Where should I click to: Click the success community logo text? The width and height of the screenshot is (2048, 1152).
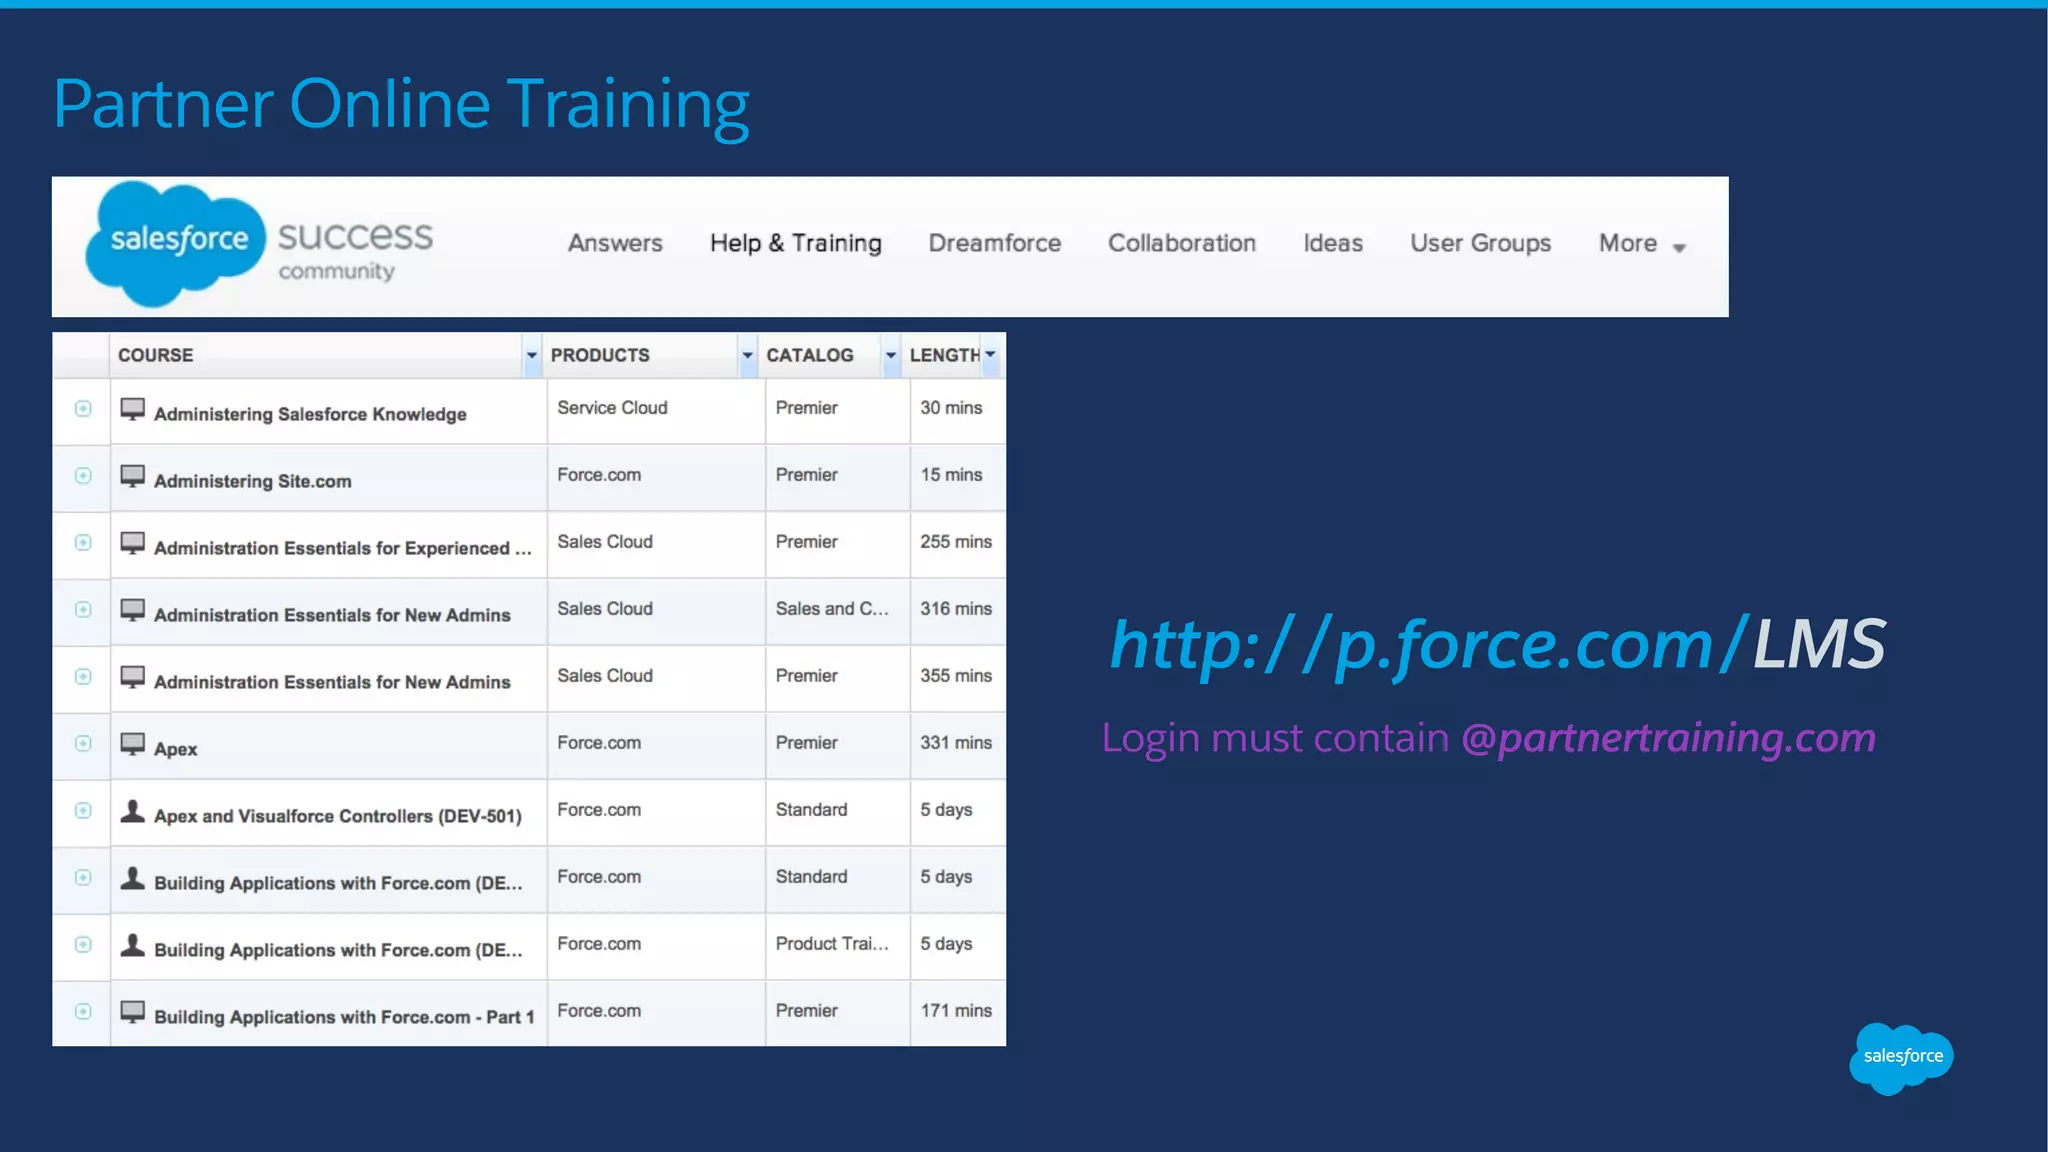point(355,250)
